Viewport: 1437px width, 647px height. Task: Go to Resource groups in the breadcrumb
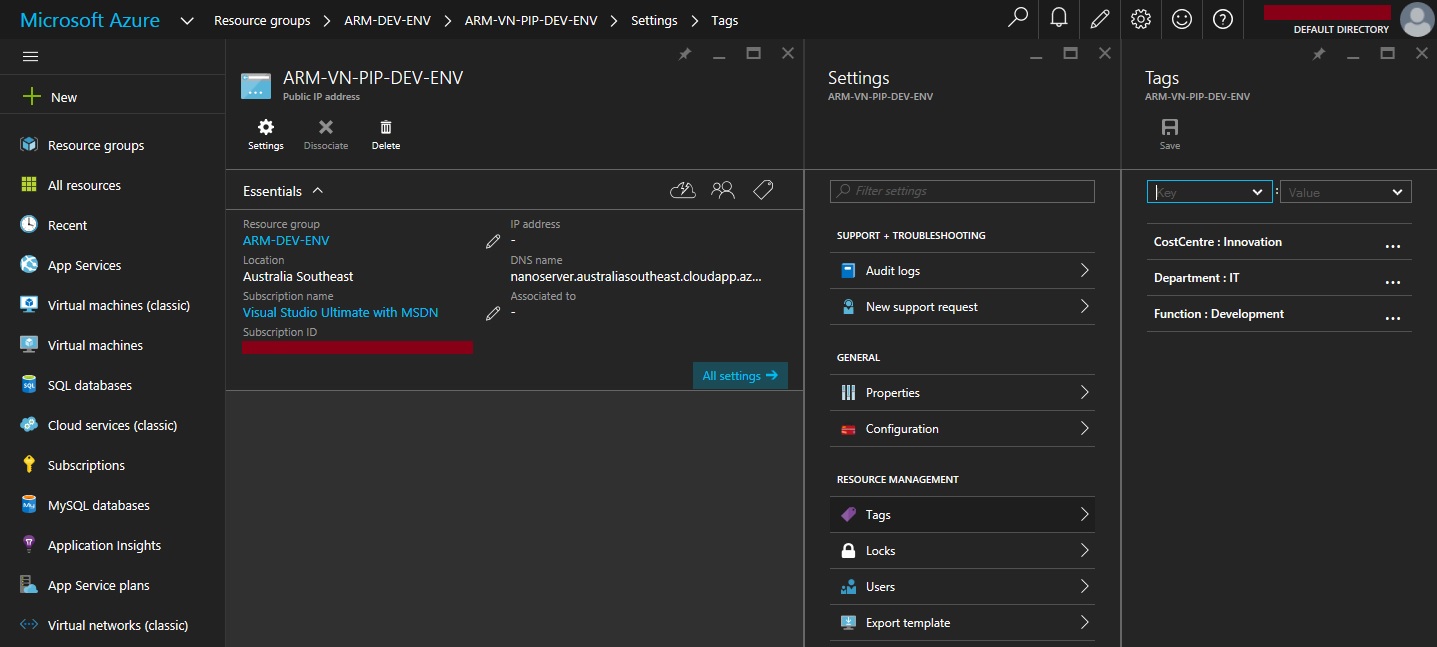[262, 20]
